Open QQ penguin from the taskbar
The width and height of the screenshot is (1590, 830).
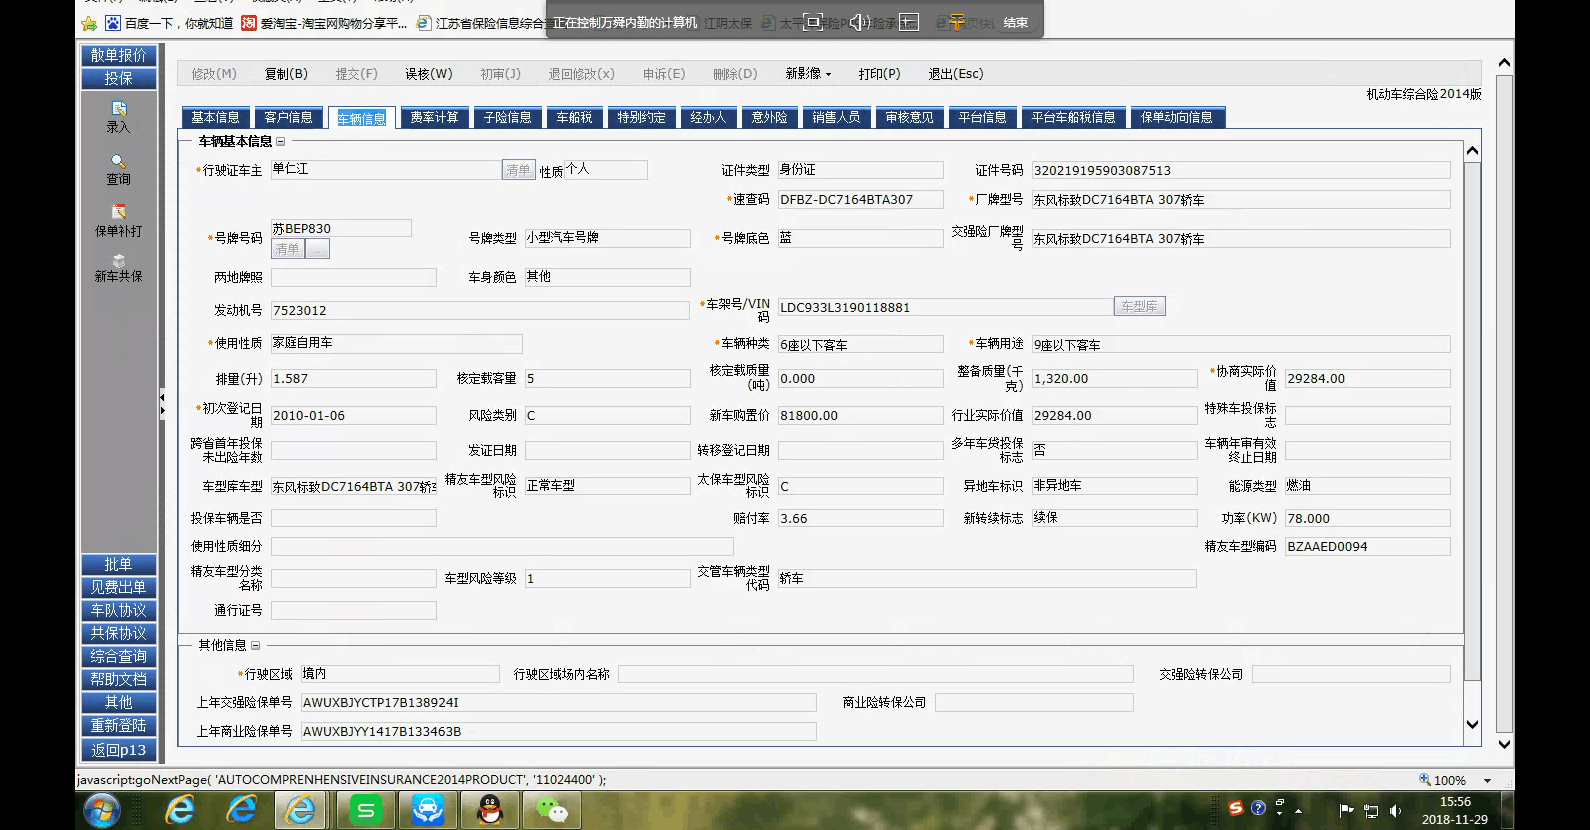tap(490, 810)
